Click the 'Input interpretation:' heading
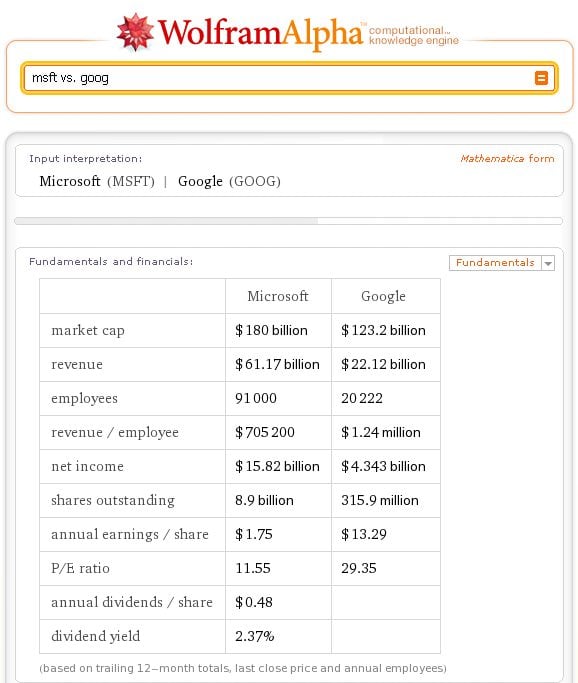The image size is (578, 683). click(x=86, y=159)
